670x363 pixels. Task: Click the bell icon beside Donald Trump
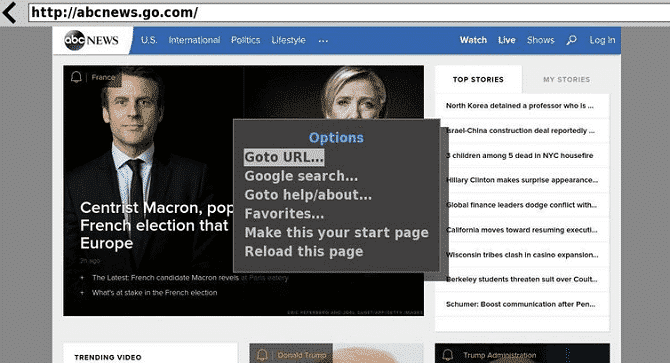[262, 355]
